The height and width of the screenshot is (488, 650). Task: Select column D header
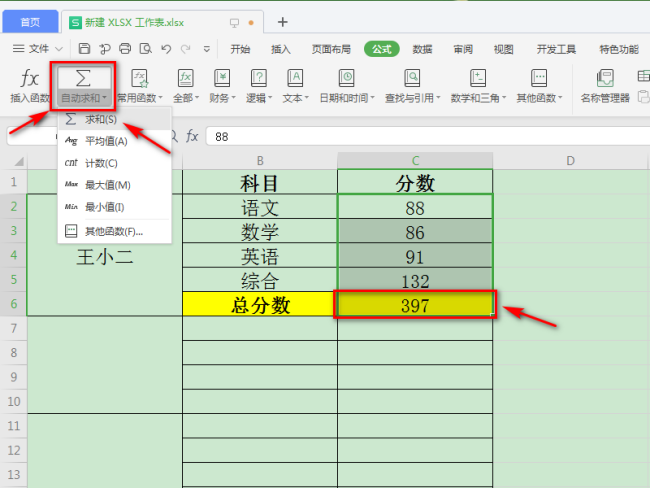[570, 161]
